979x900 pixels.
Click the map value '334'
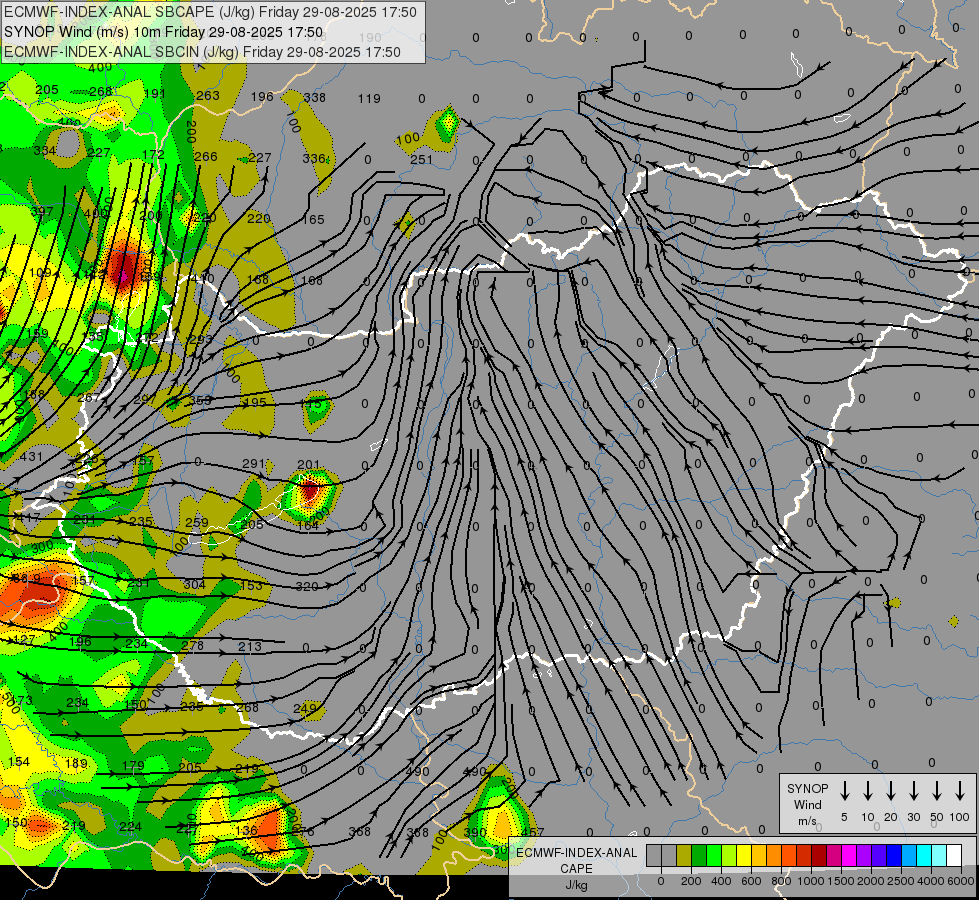click(x=44, y=151)
